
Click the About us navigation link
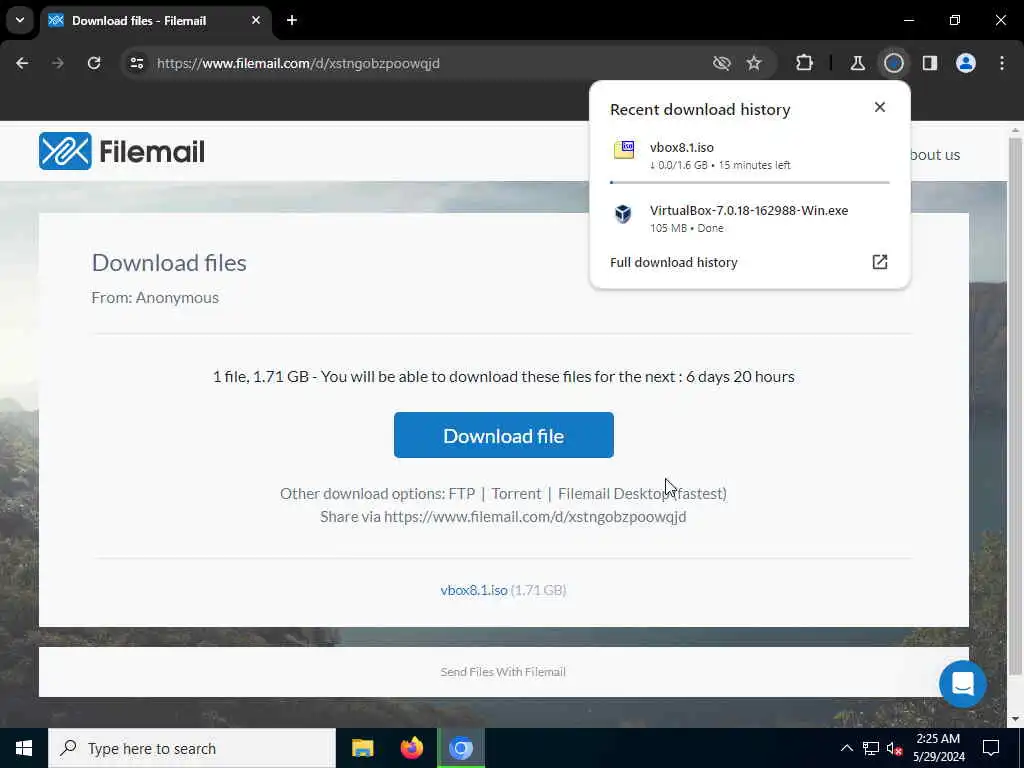point(935,155)
